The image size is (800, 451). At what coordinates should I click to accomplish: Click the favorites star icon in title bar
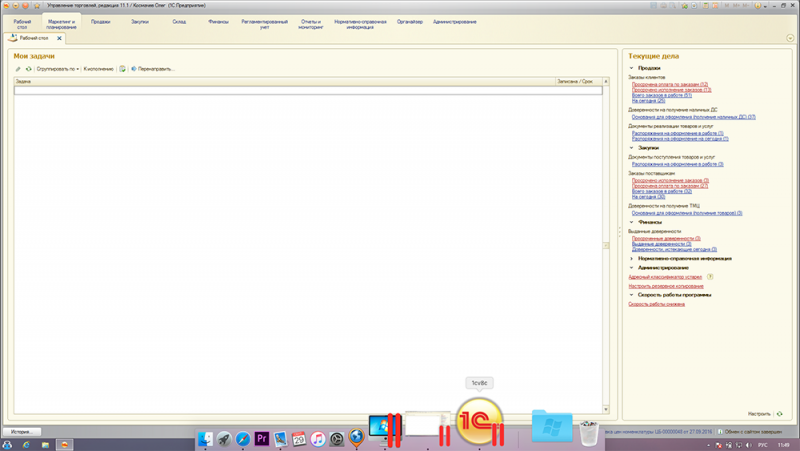point(37,6)
